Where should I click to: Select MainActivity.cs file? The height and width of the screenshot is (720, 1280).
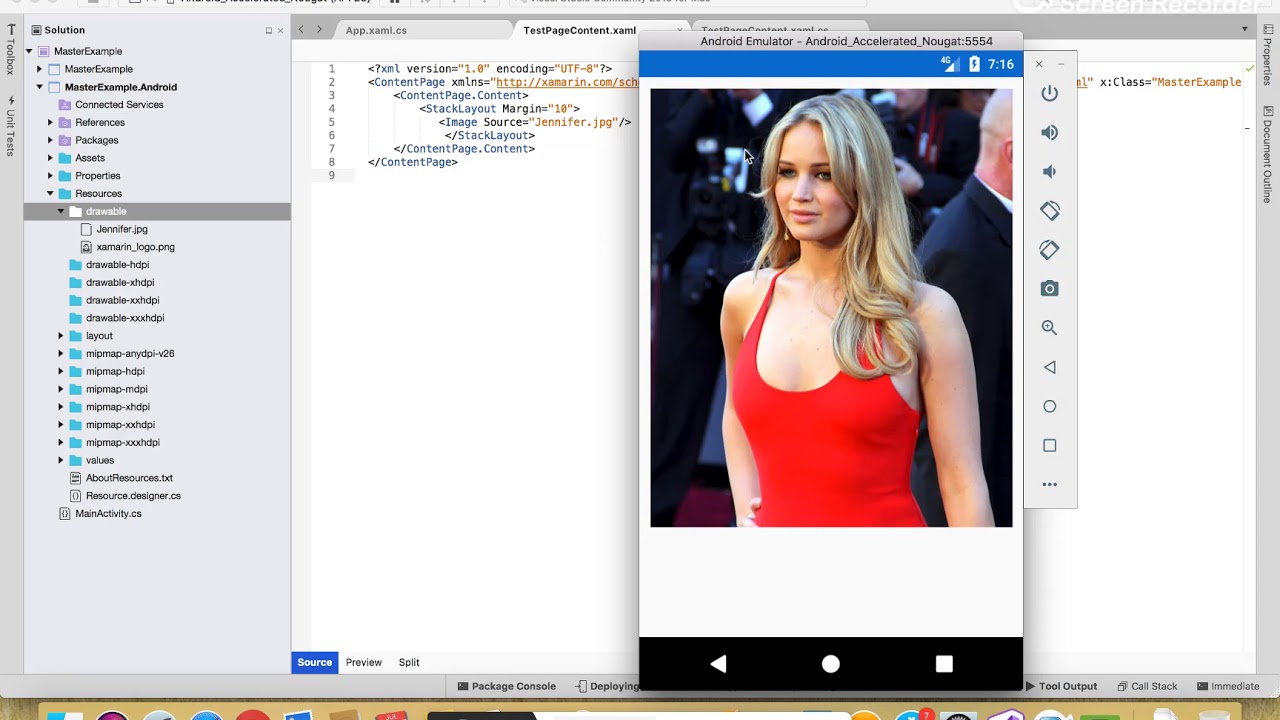(x=108, y=514)
